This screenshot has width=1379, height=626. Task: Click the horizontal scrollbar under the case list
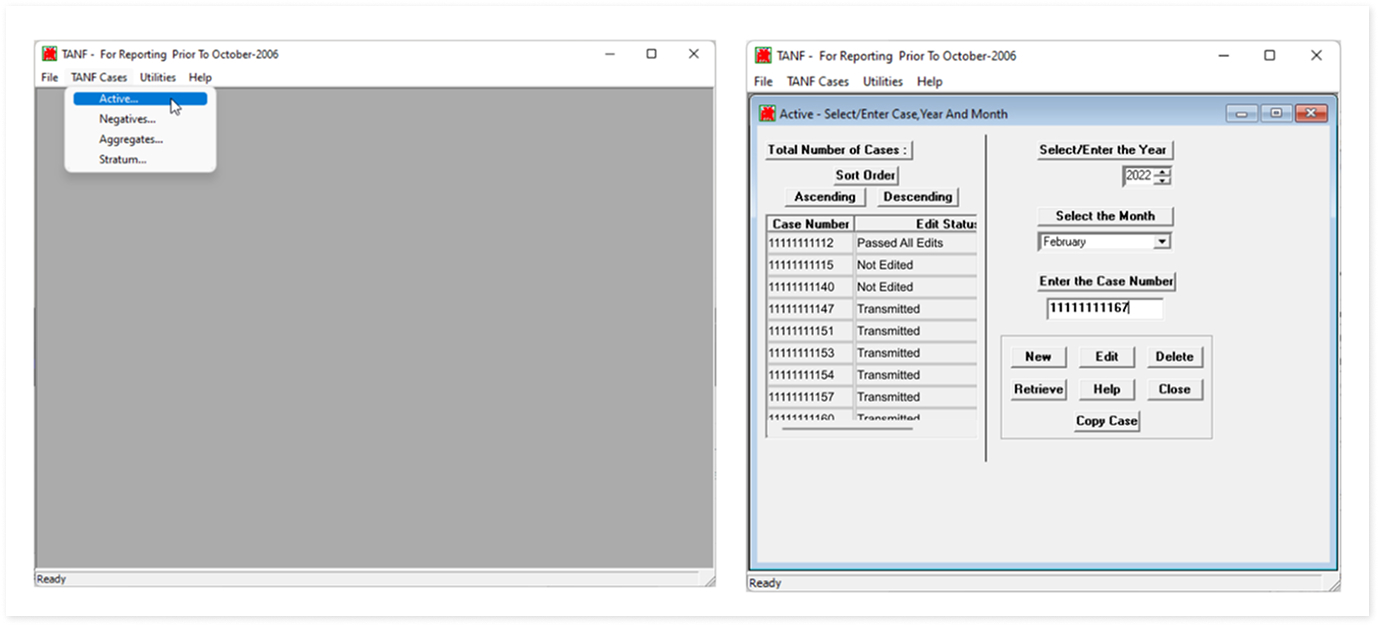click(848, 429)
